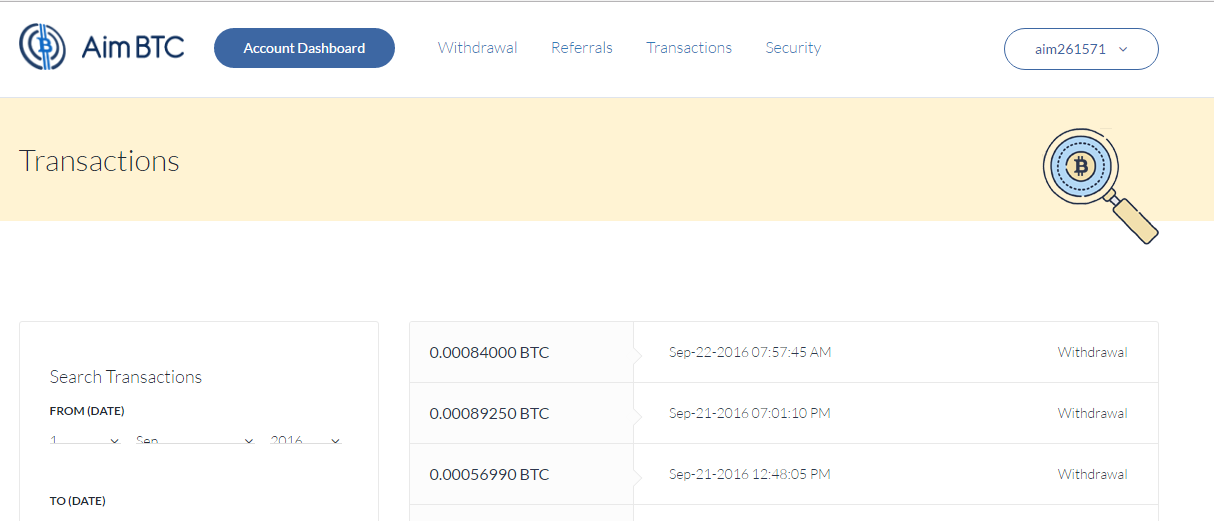The image size is (1214, 521).
Task: Click the Sep-21-2016 07:01:10 PM timestamp
Action: [x=749, y=413]
